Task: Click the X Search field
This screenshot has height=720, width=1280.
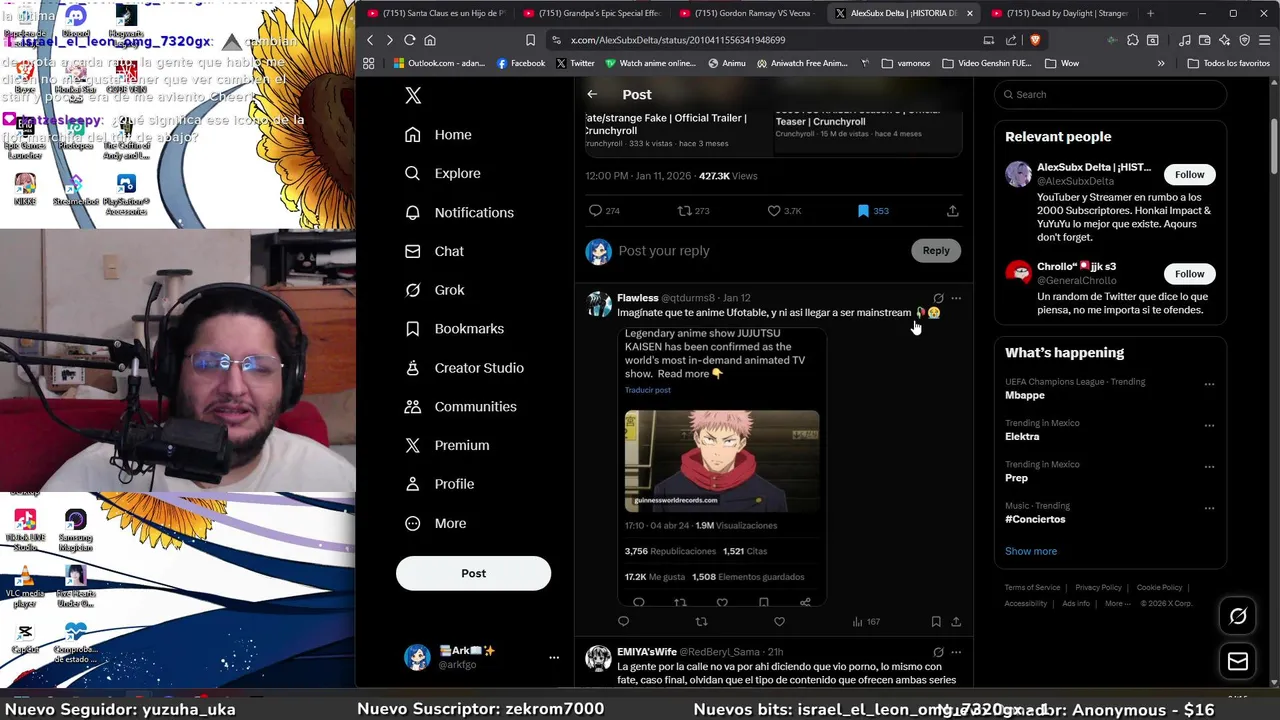Action: (1110, 95)
